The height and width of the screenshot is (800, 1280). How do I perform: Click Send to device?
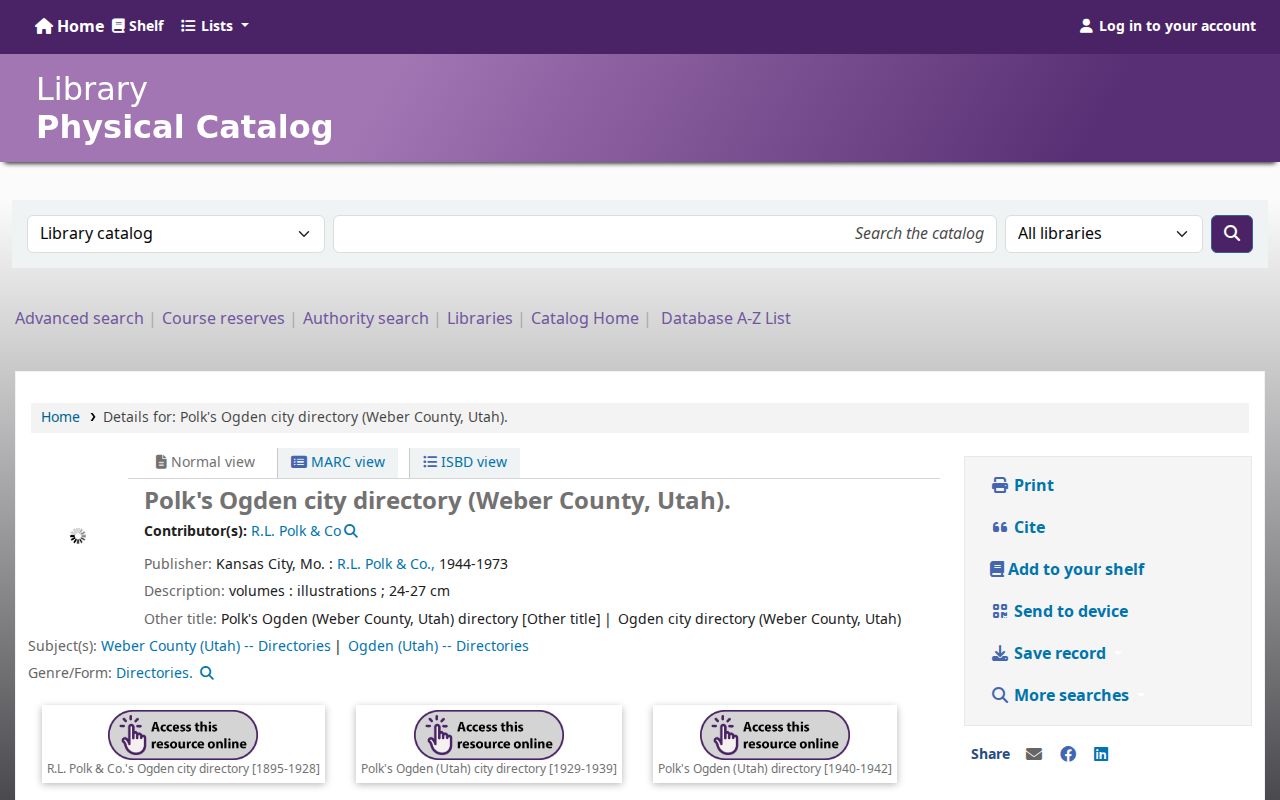pos(1060,611)
